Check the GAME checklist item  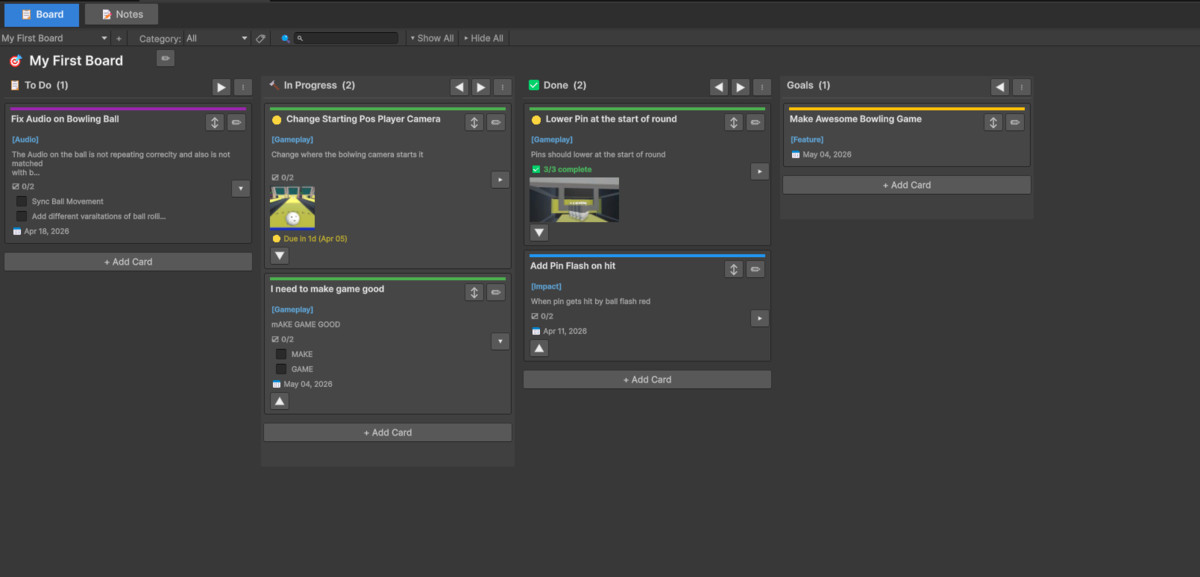click(282, 369)
